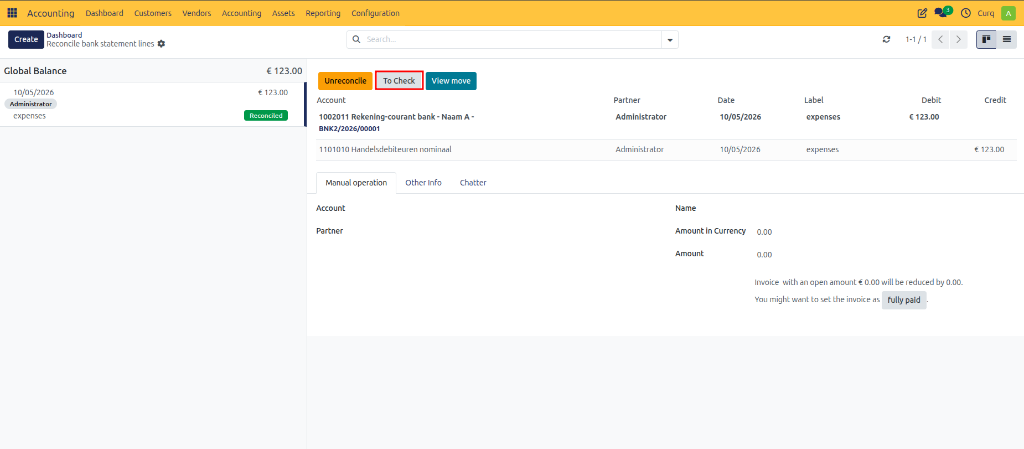1024x449 pixels.
Task: Switch to kanban view icon
Action: [986, 39]
